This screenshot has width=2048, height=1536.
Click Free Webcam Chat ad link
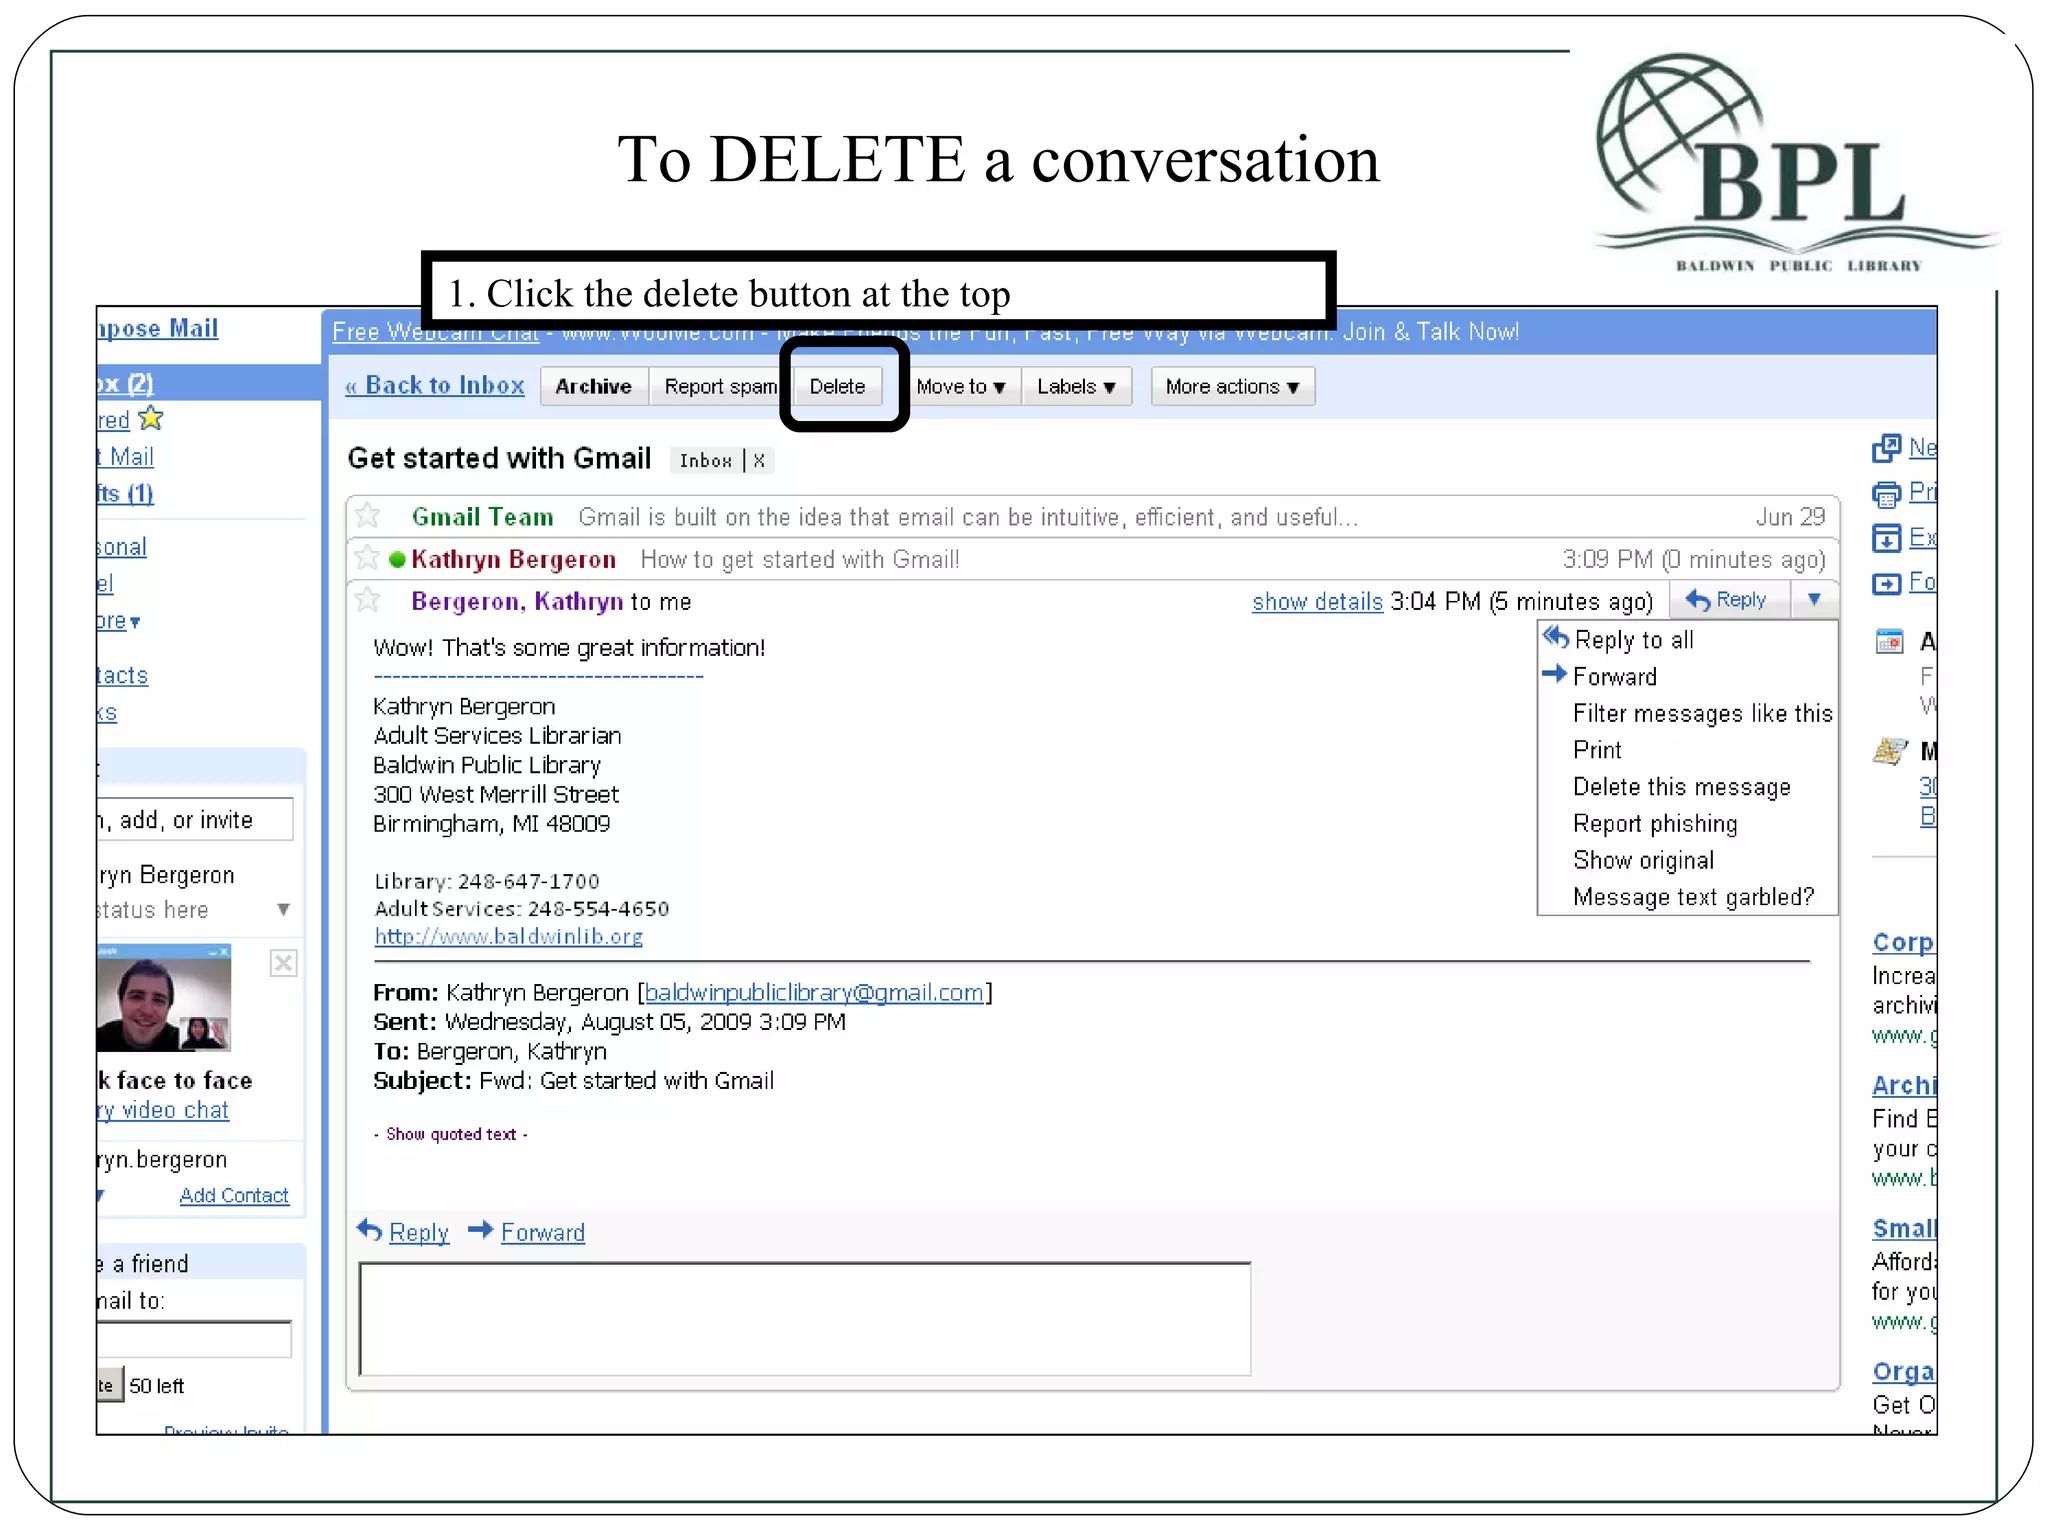(435, 332)
